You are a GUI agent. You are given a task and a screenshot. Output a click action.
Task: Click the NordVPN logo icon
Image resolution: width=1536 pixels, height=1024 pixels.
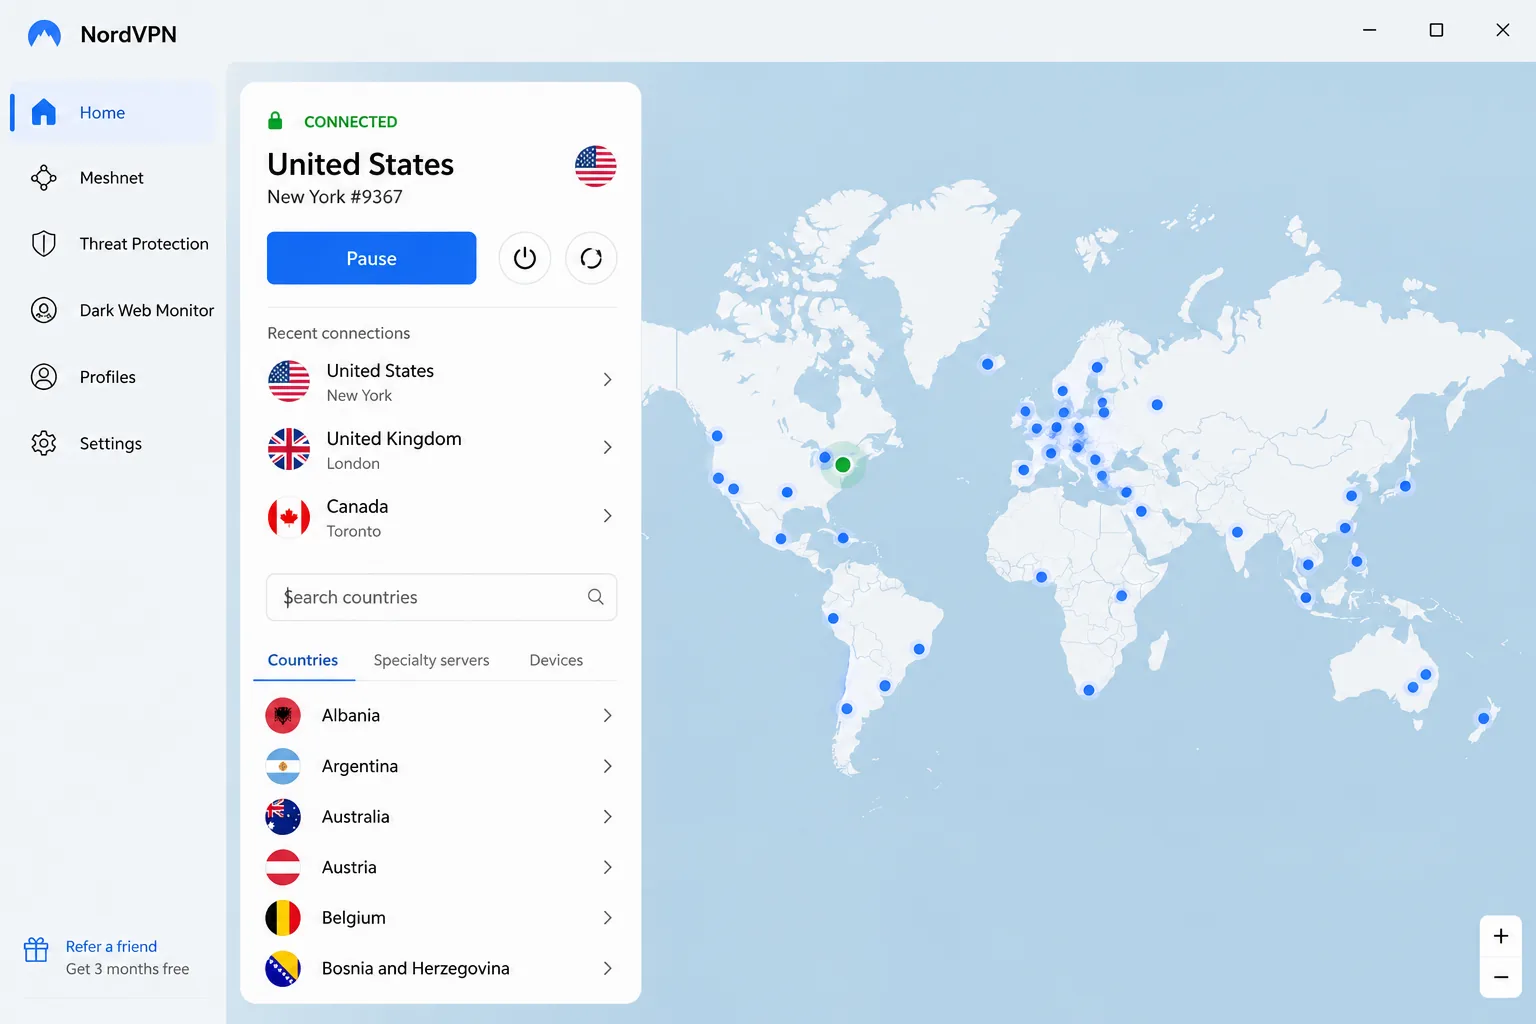(44, 34)
